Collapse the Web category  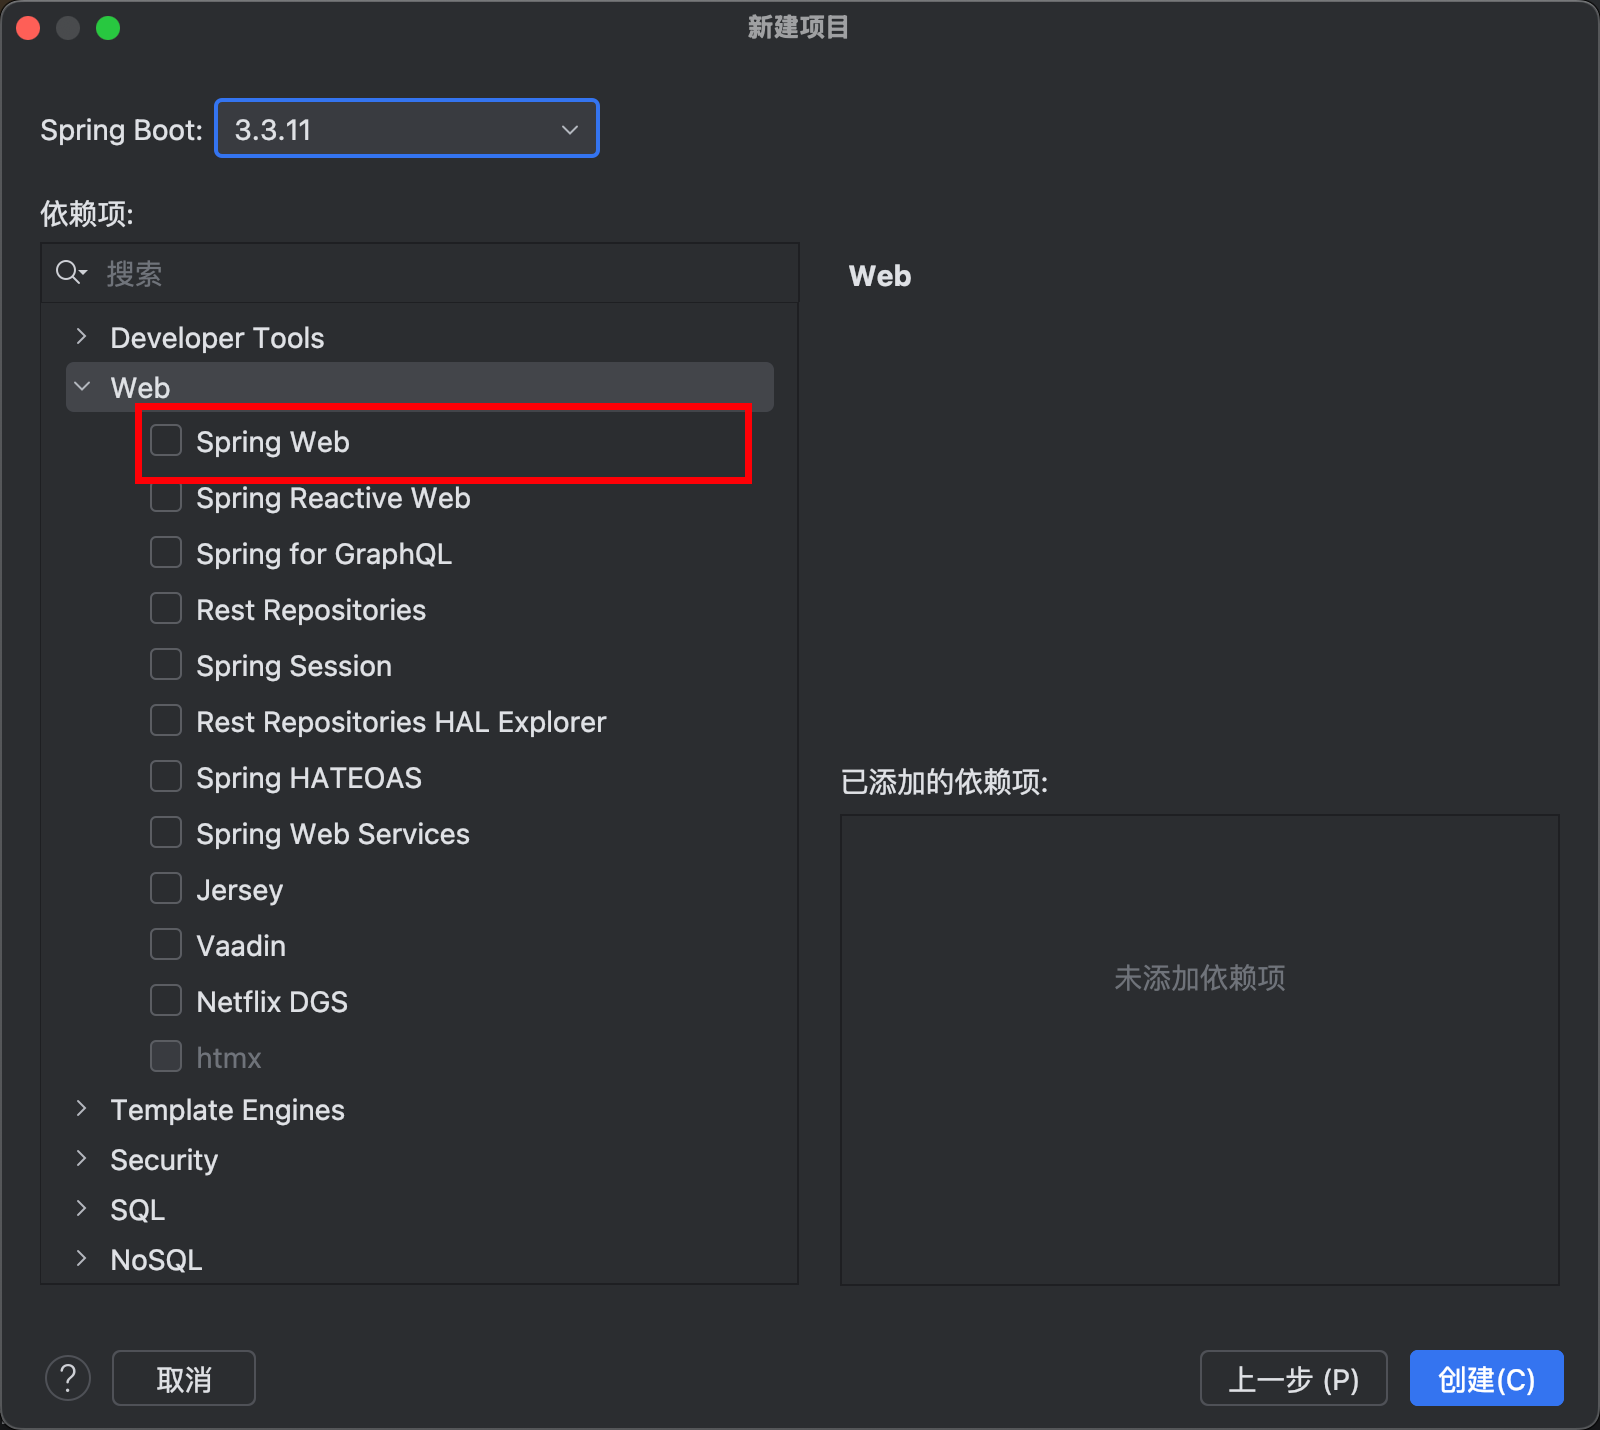(82, 387)
